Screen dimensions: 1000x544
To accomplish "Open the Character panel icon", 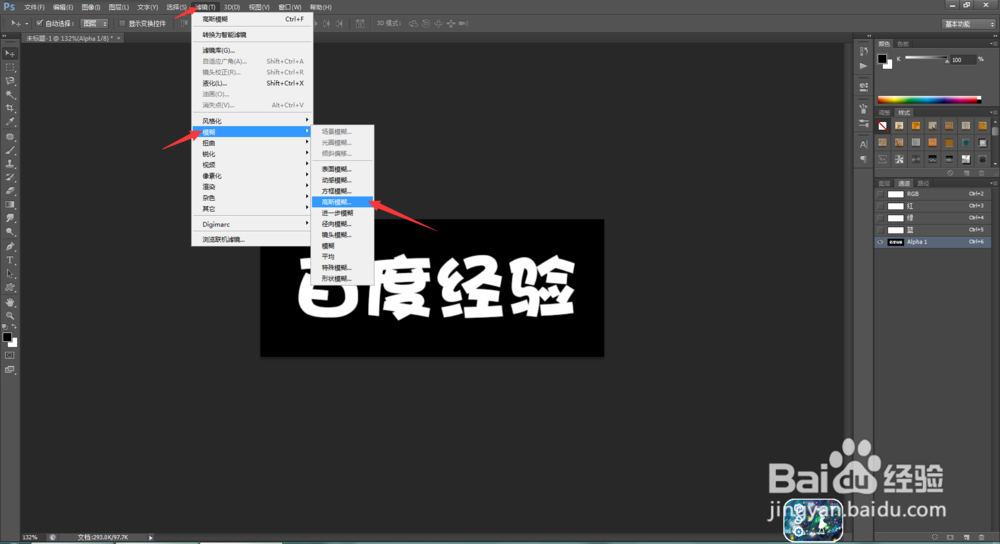I will 864,144.
